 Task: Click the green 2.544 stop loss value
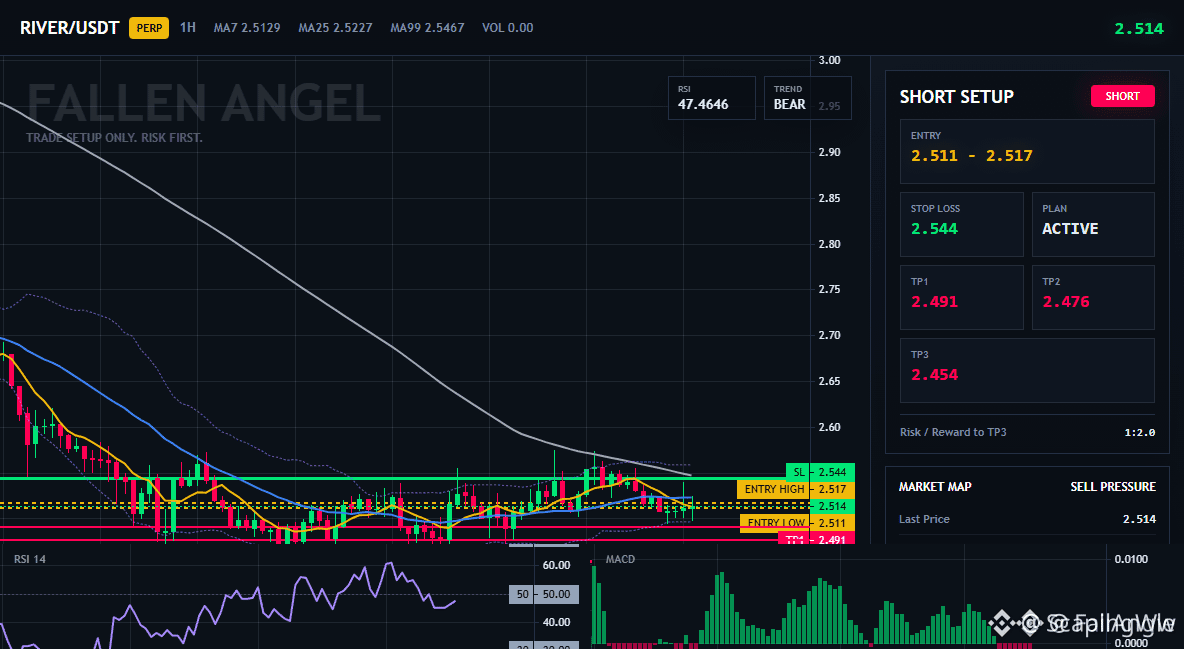[x=934, y=229]
